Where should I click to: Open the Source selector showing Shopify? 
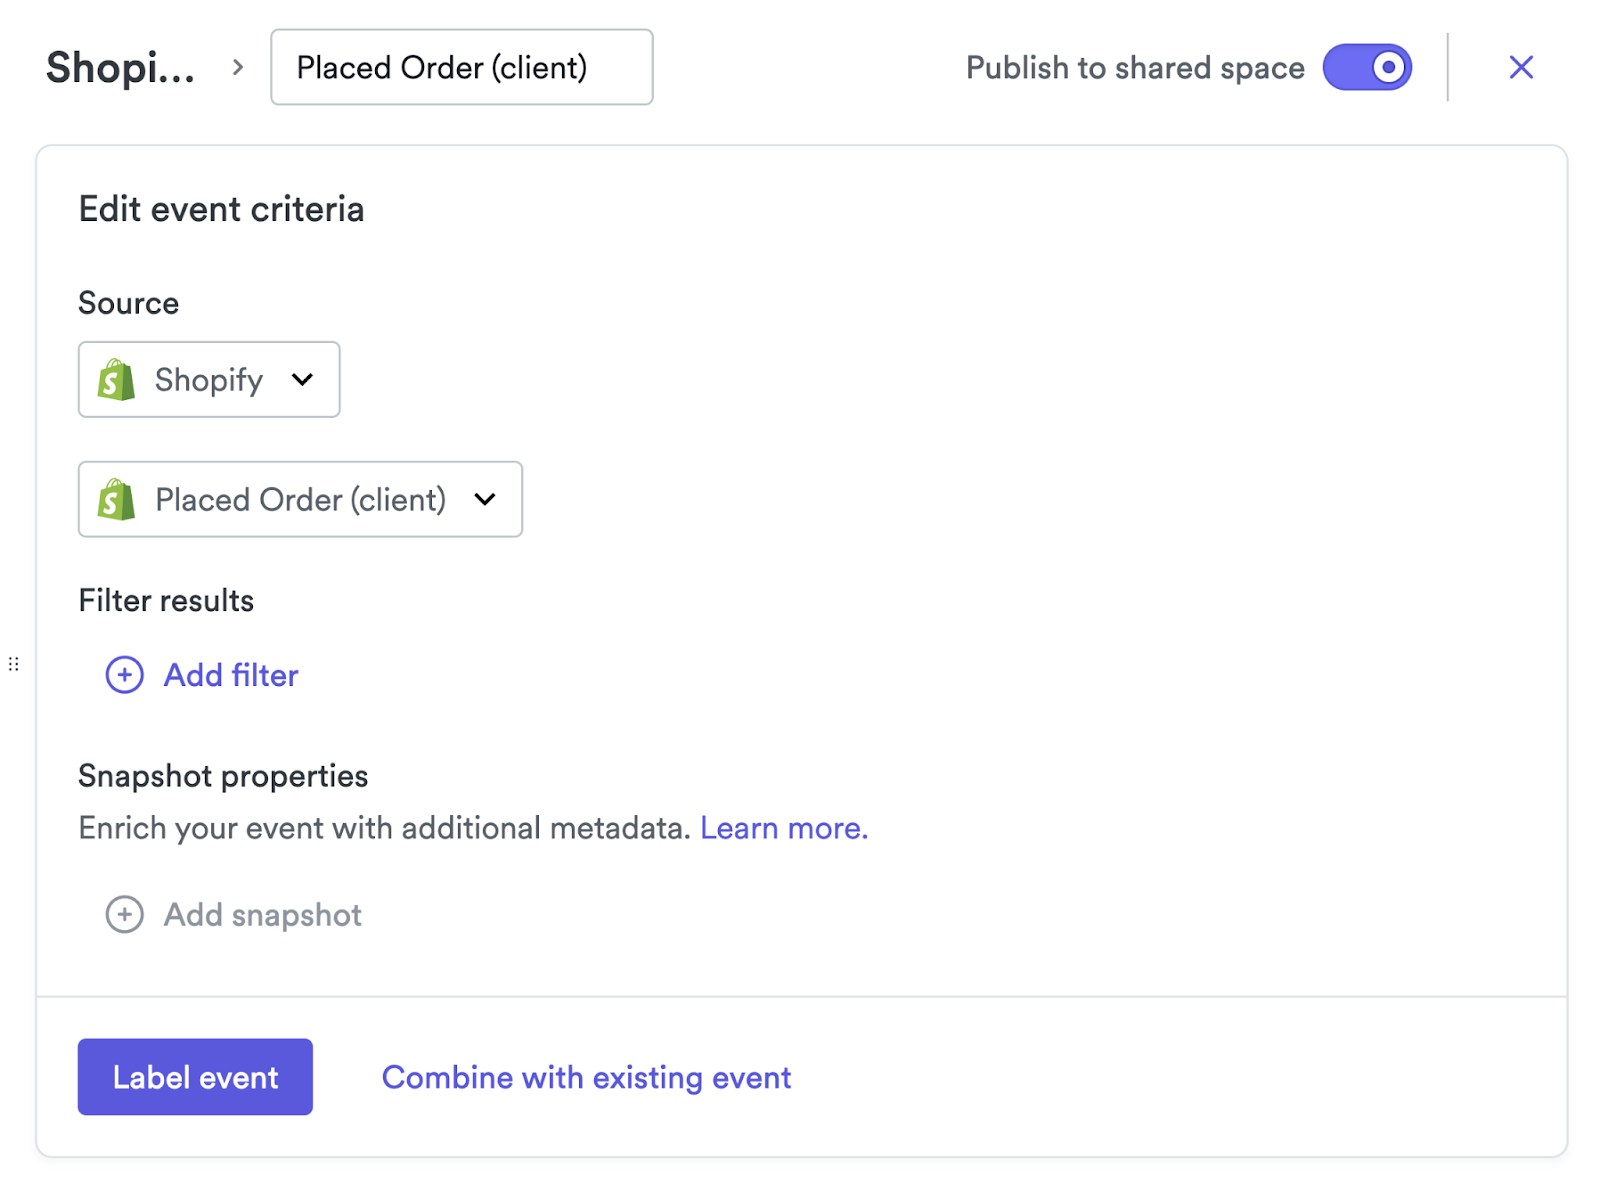pyautogui.click(x=209, y=380)
